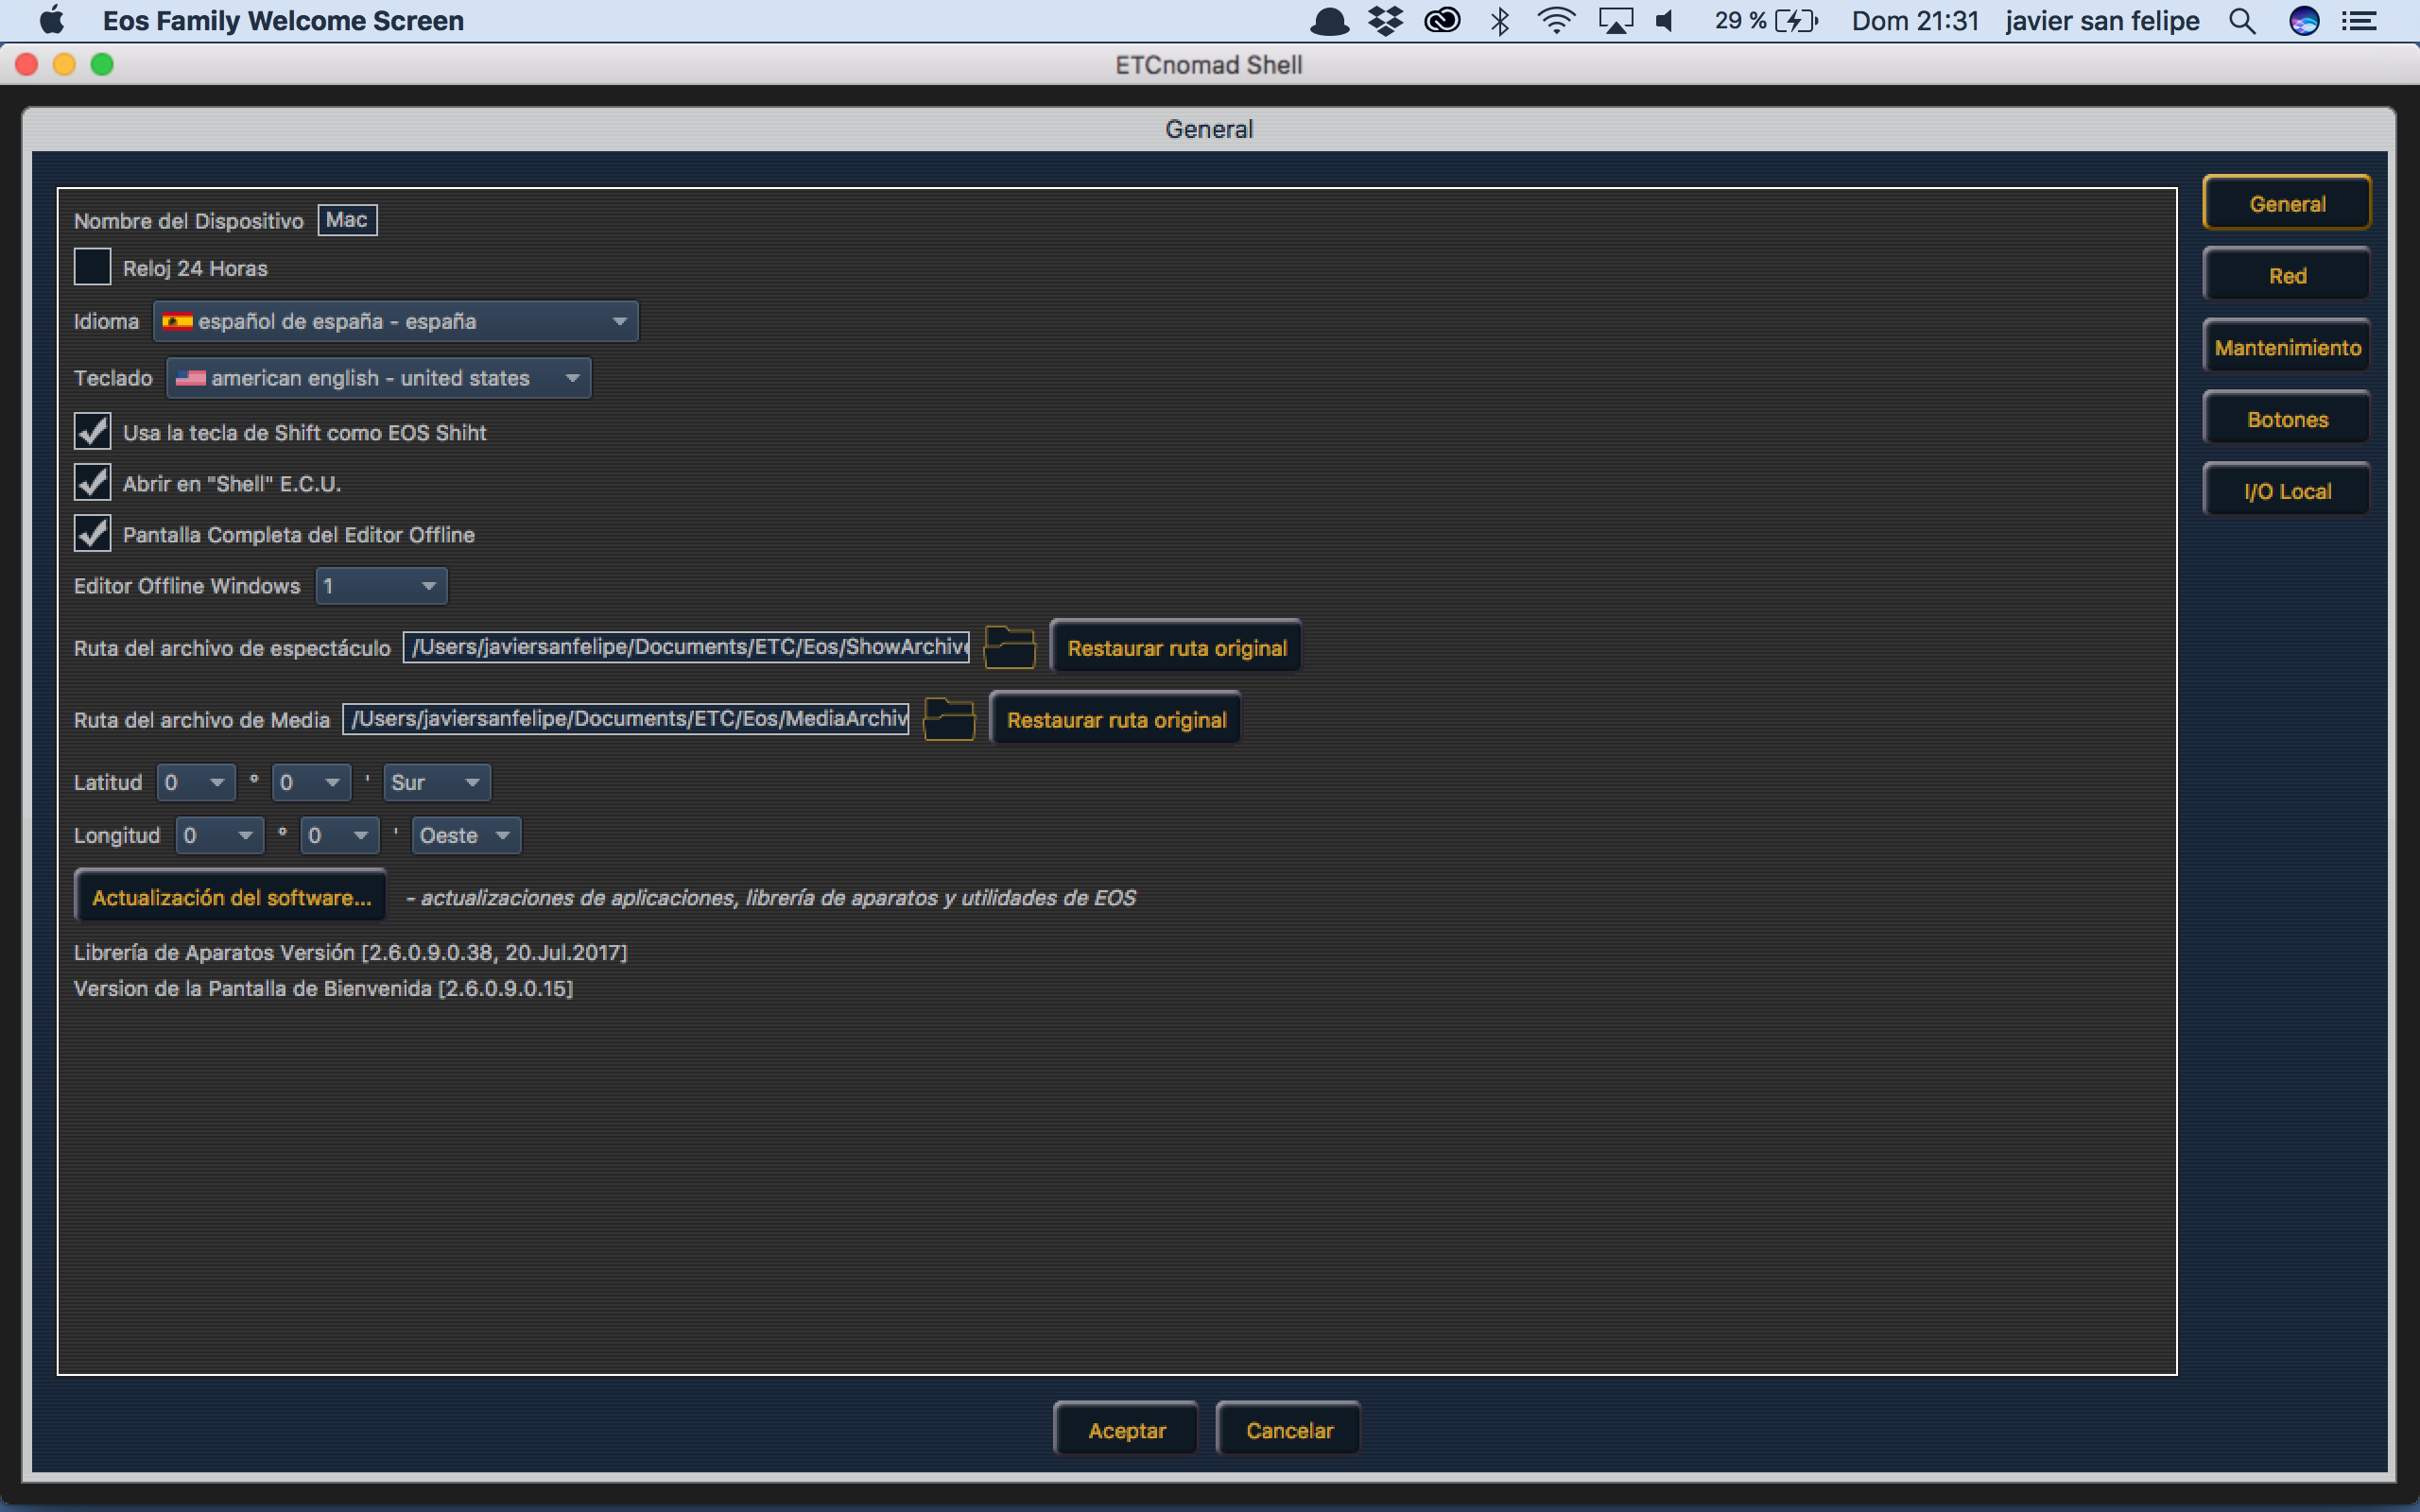Viewport: 2420px width, 1512px height.
Task: Expand Editor Offline Windows count dropdown
Action: tap(381, 586)
